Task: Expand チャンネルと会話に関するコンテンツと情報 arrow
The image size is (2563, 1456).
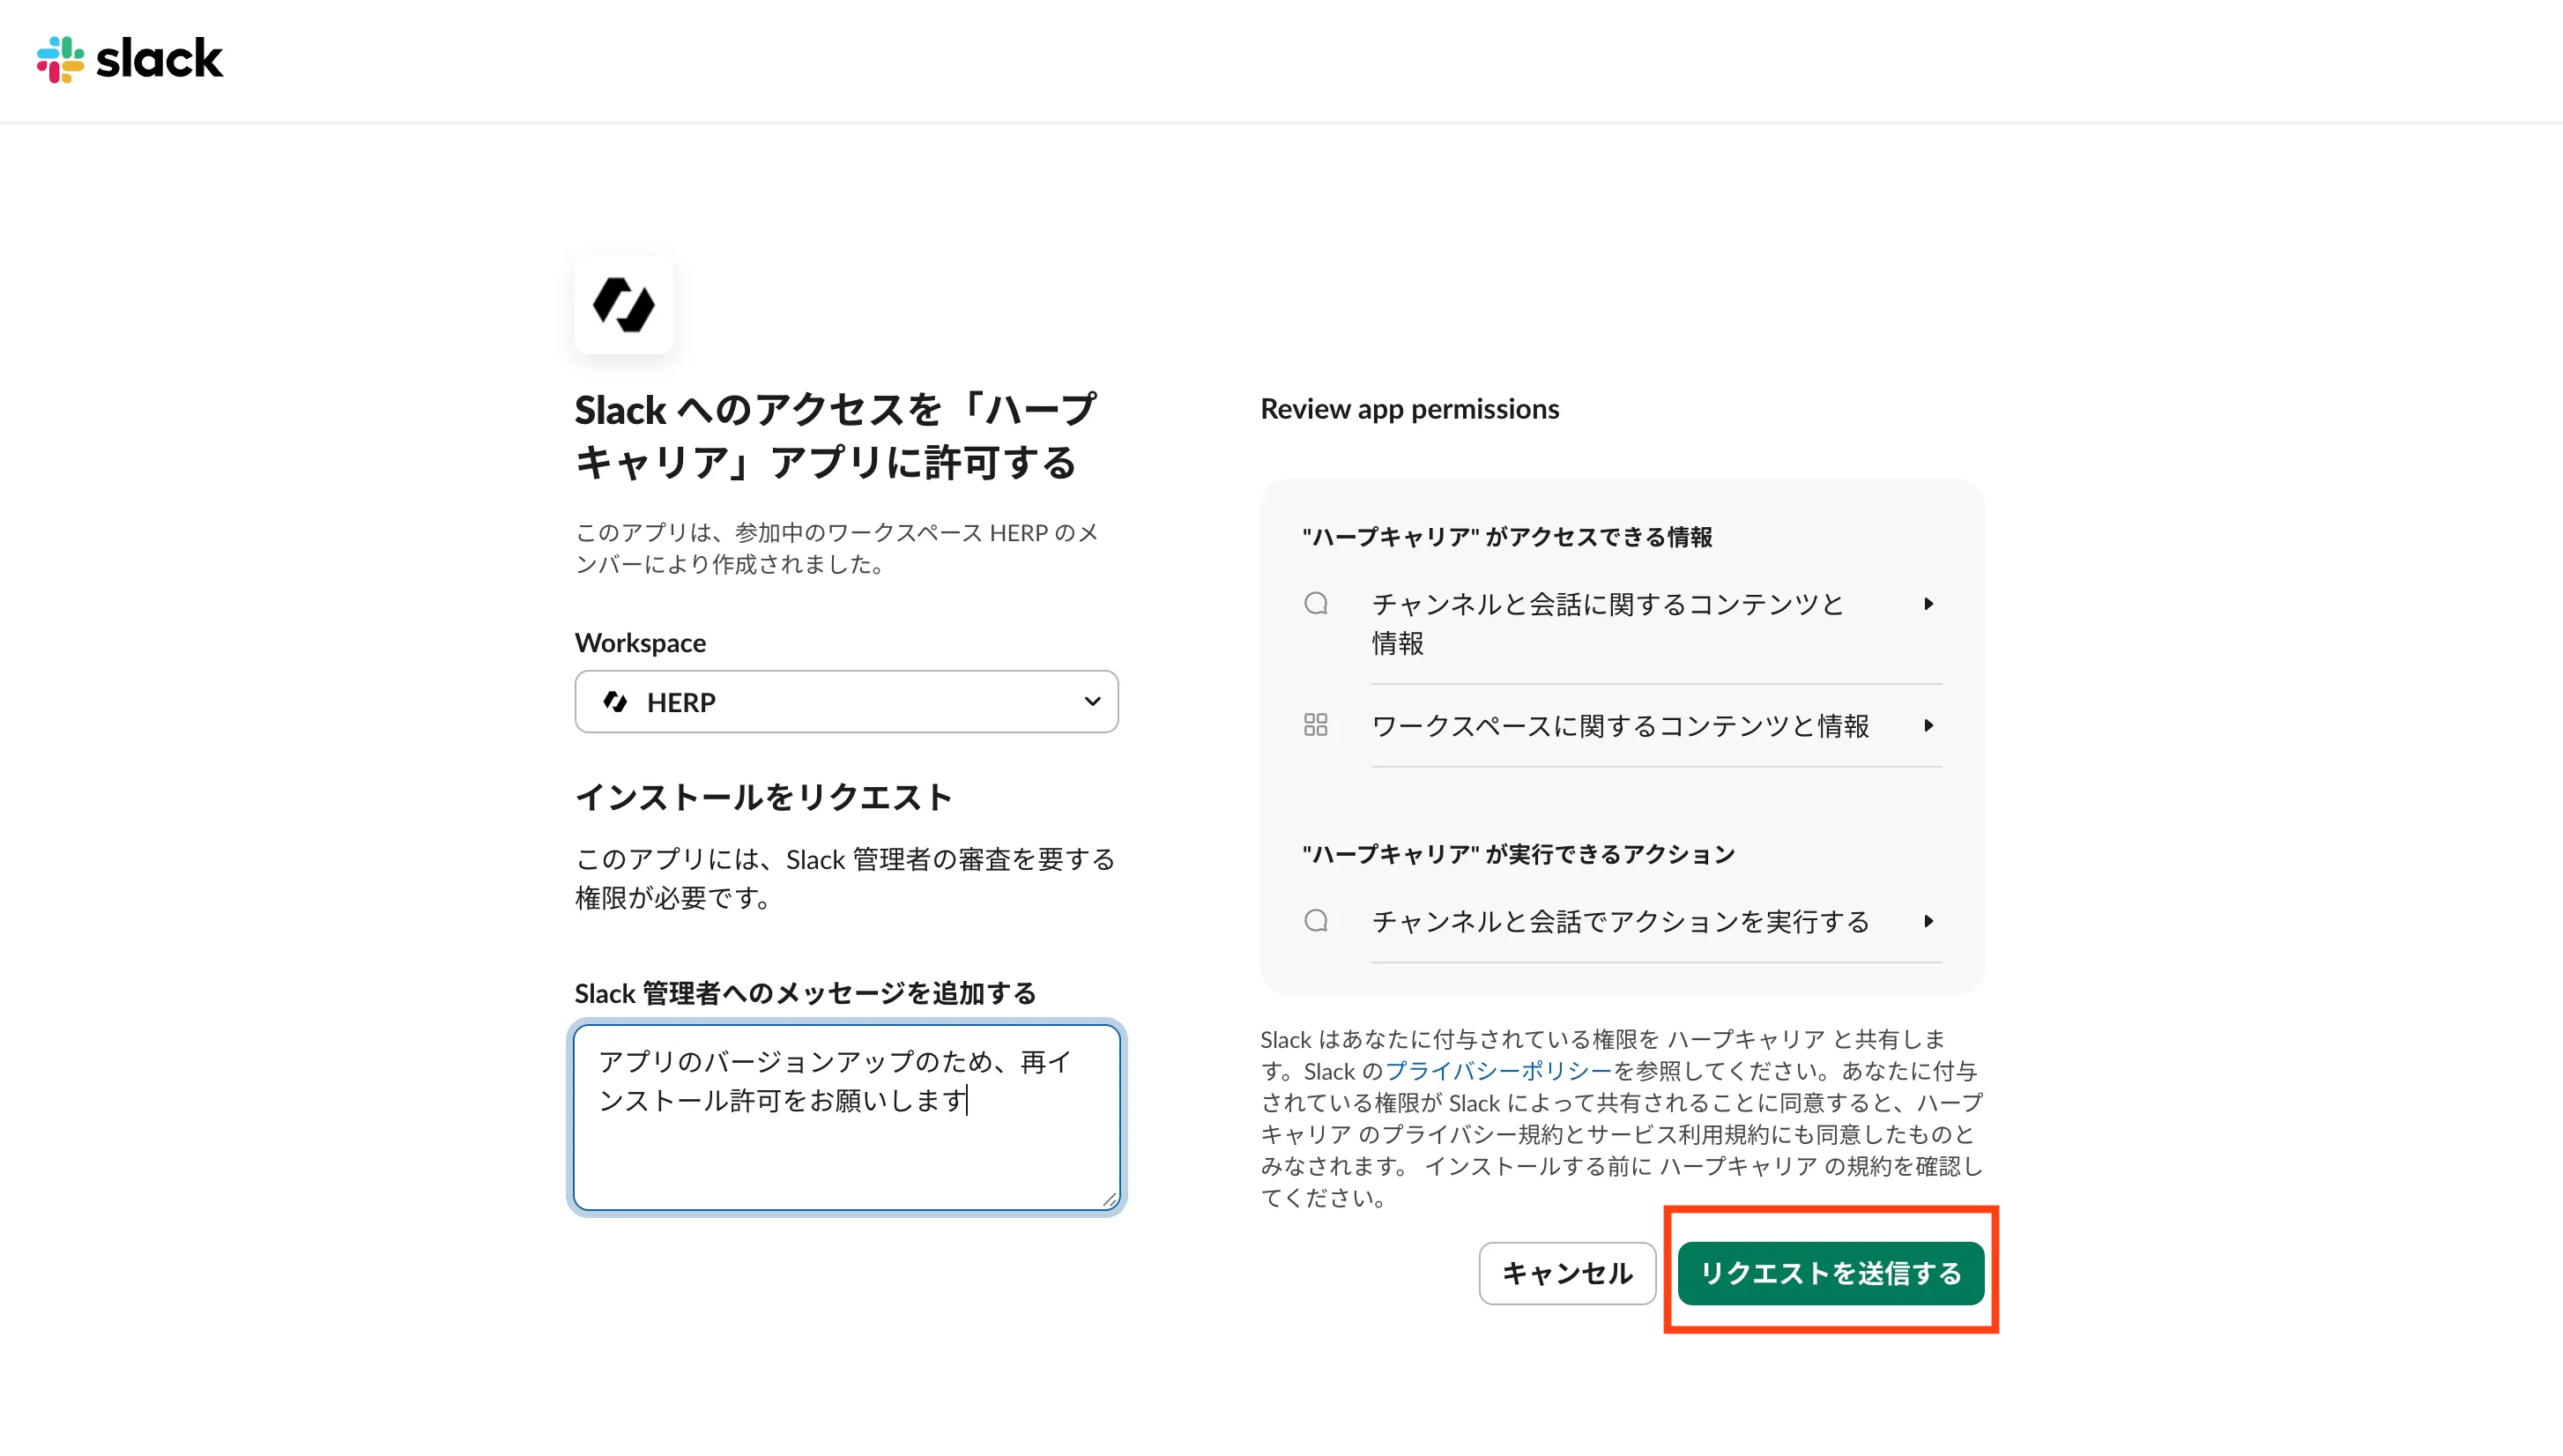Action: [x=1929, y=604]
